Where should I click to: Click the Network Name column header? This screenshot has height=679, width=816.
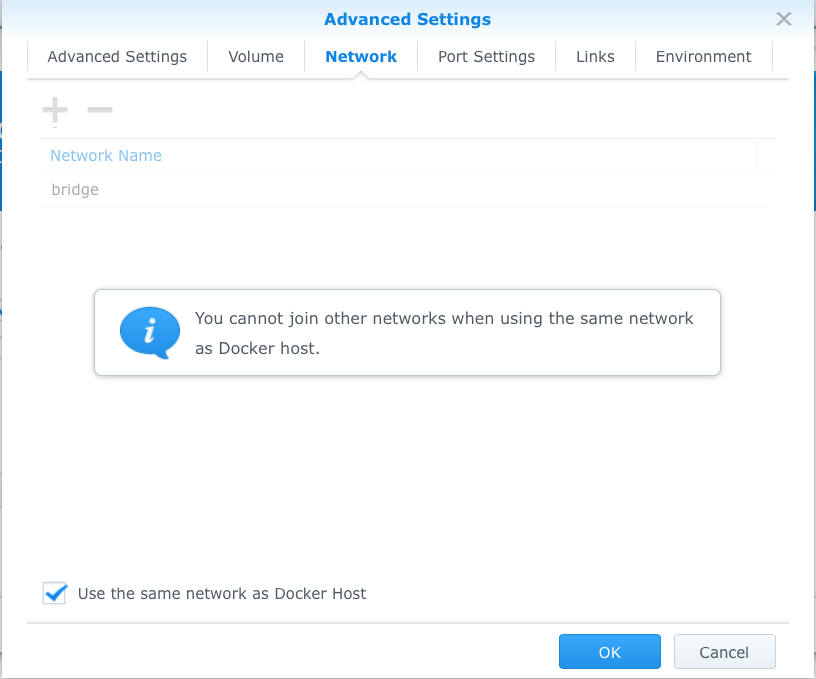tap(398, 156)
